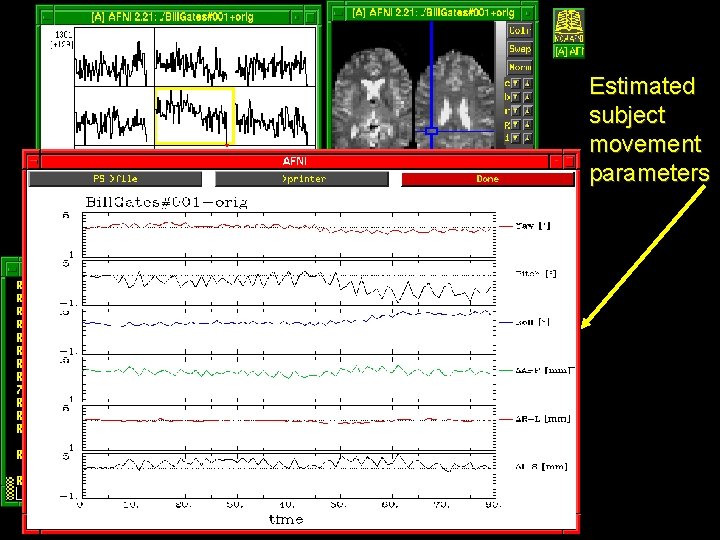The image size is (720, 540).
Task: Click the 'i' row up arrow
Action: point(527,138)
